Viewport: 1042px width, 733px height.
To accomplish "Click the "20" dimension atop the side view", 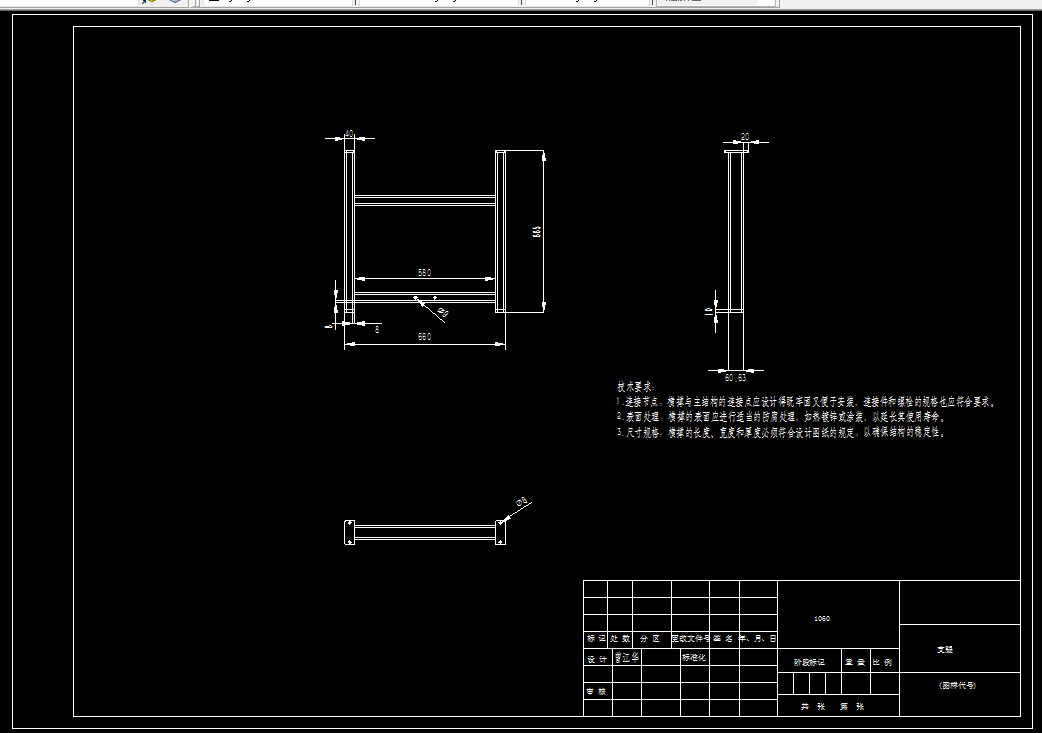I will point(745,137).
